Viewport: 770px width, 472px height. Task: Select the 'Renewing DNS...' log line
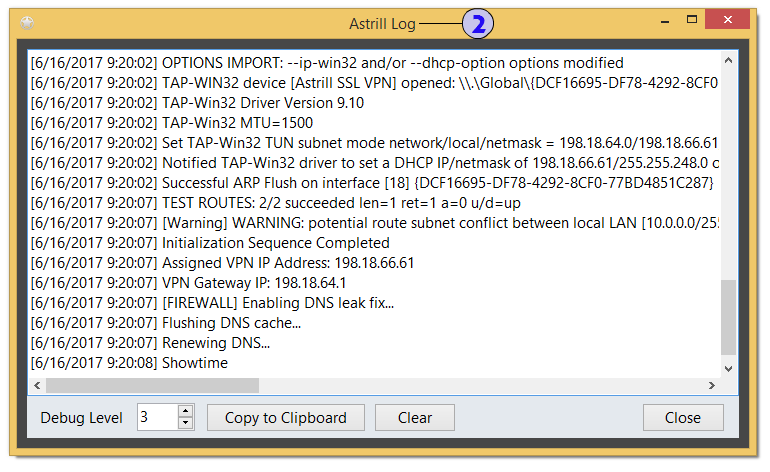tap(150, 343)
